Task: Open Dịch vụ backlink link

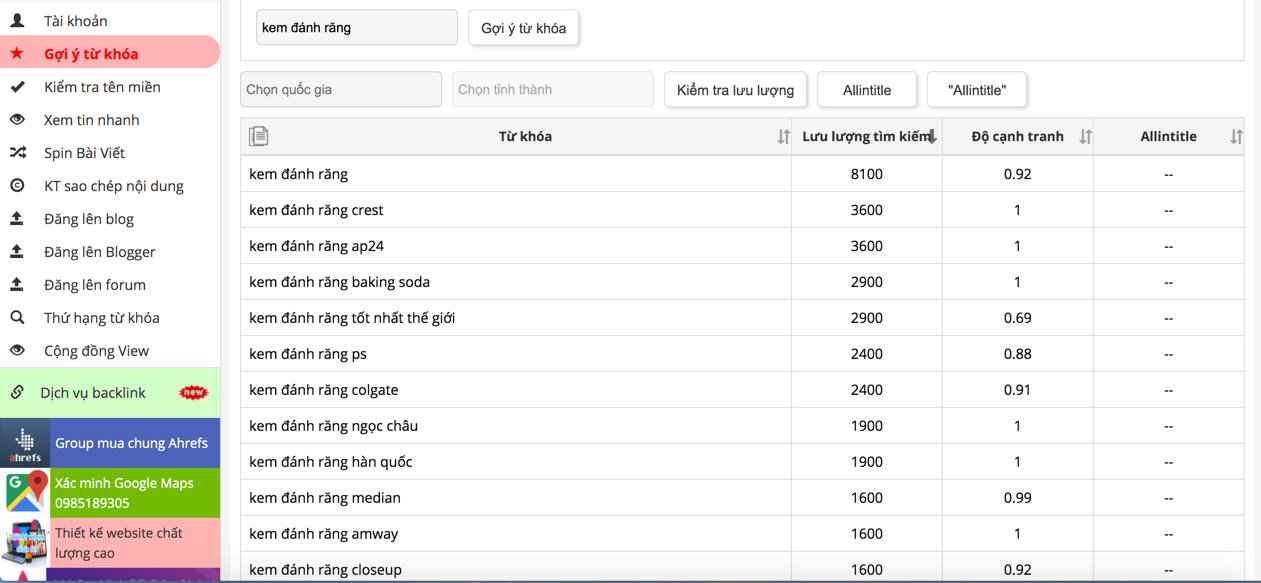Action: tap(110, 392)
